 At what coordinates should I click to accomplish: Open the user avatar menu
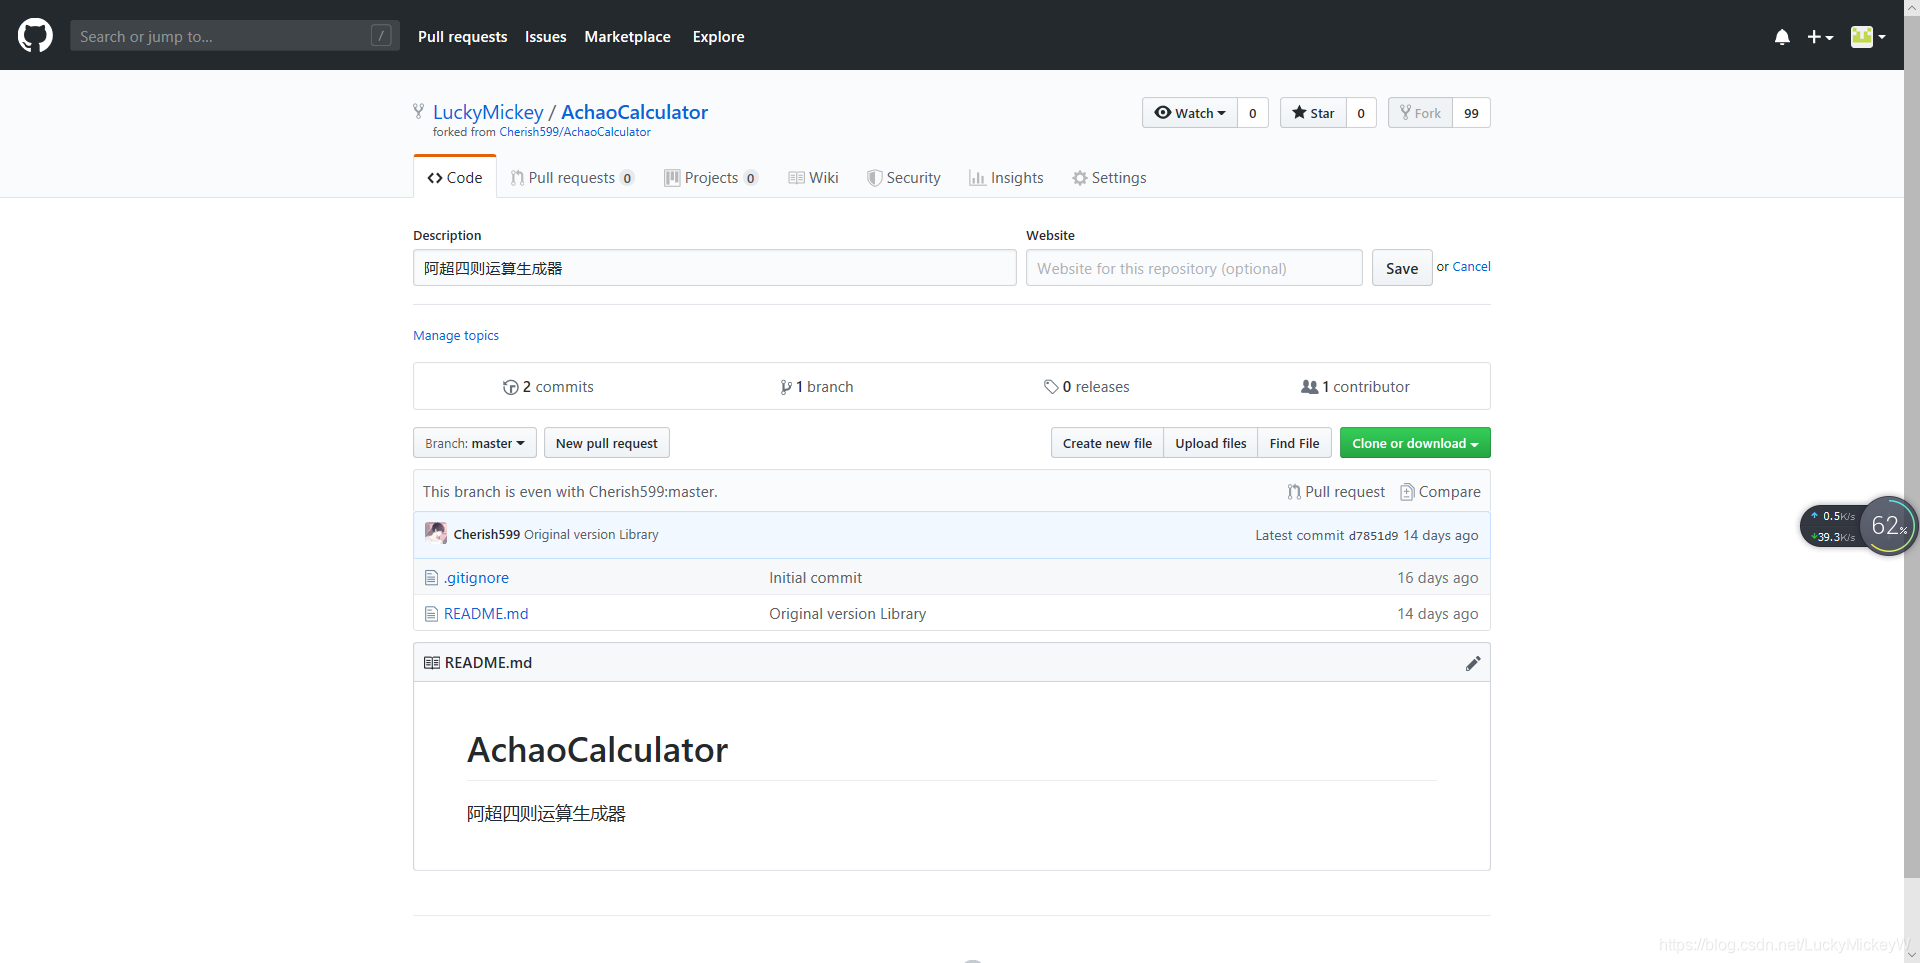click(1868, 37)
